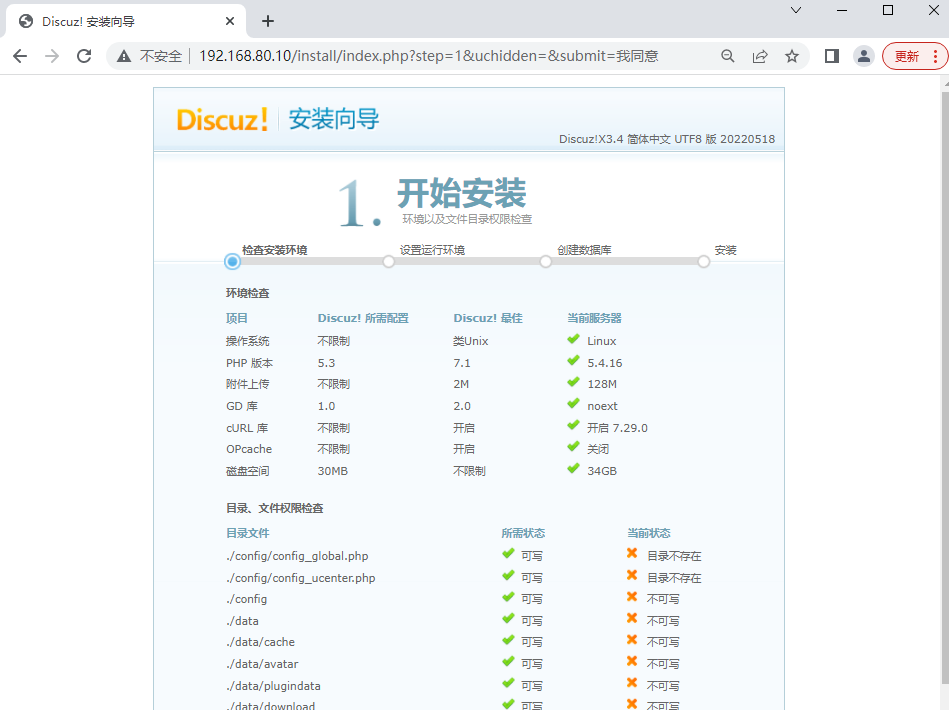Click the Discuz! 所需配置 column header
The image size is (949, 710).
click(x=363, y=318)
